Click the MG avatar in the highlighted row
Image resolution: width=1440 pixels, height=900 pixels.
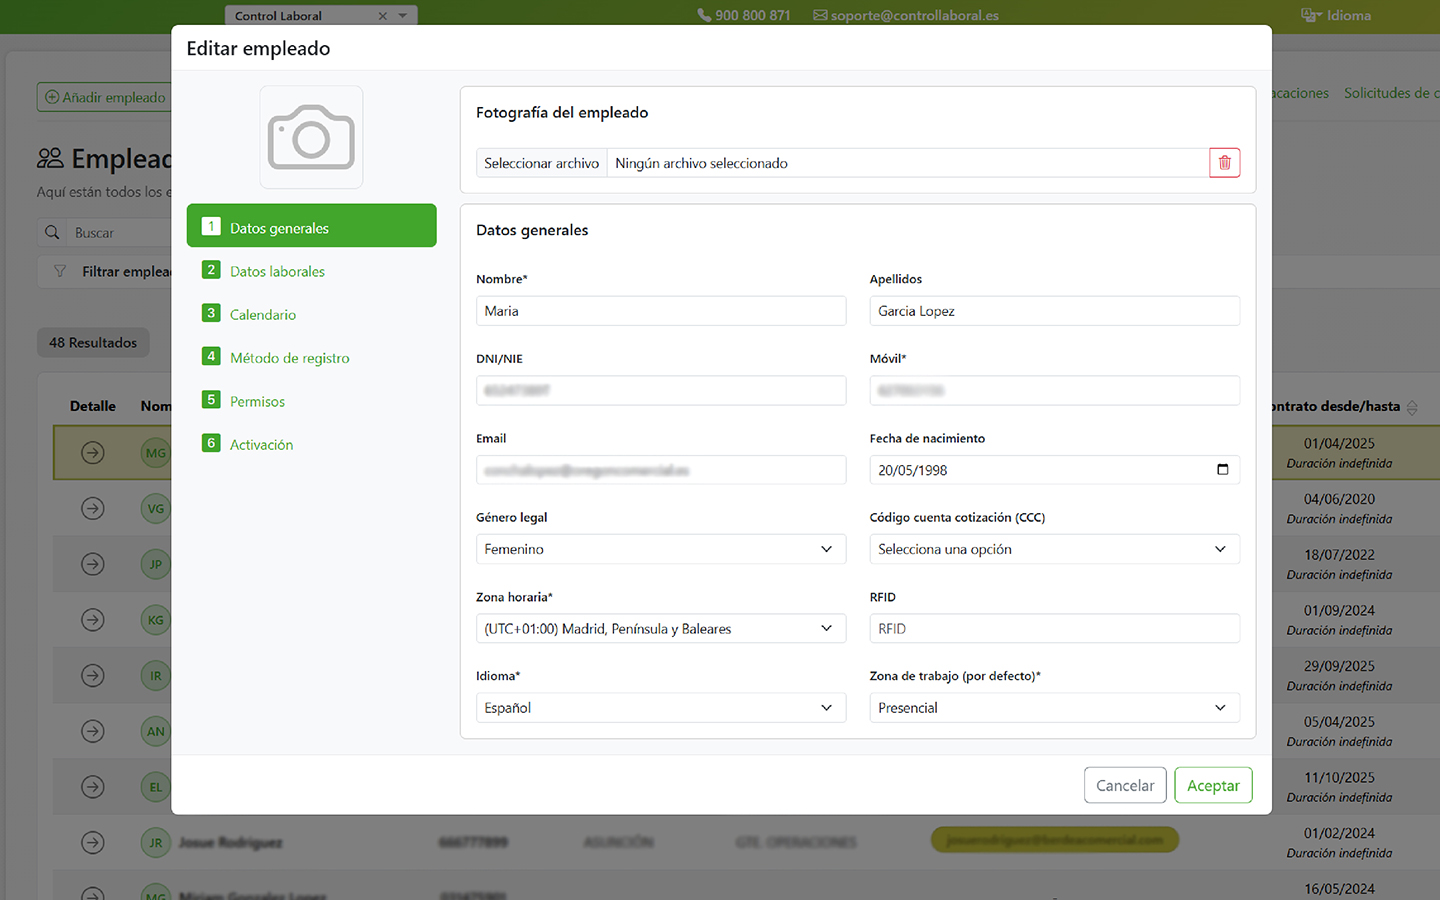[x=155, y=452]
